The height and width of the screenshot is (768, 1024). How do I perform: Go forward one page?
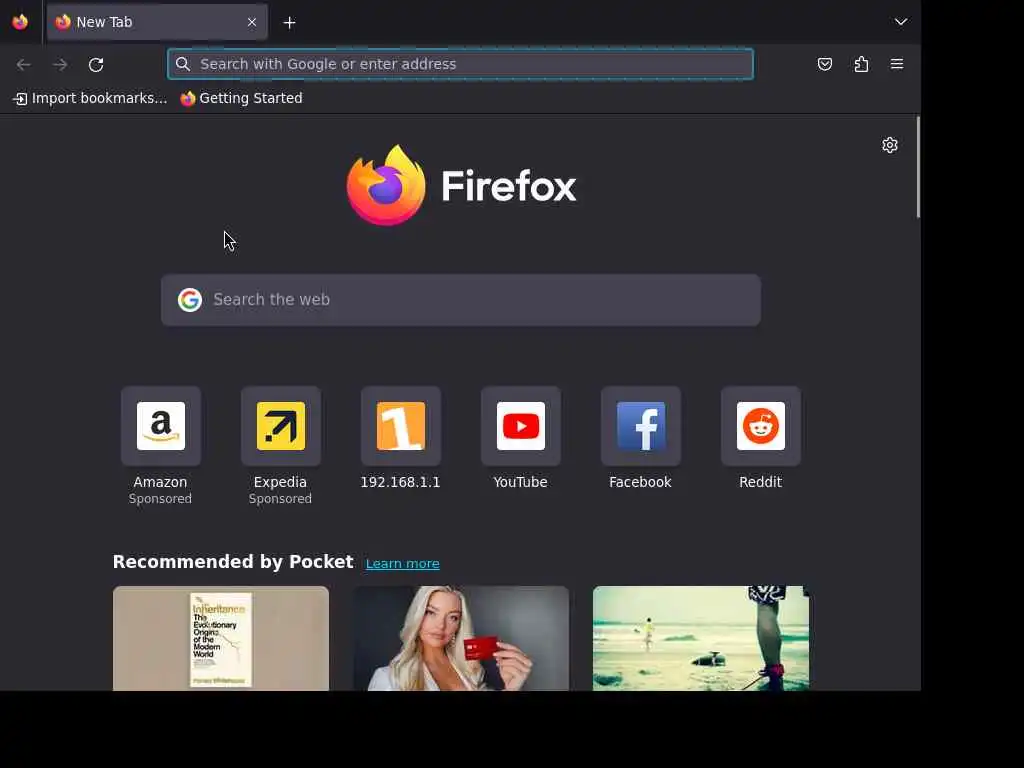(60, 64)
